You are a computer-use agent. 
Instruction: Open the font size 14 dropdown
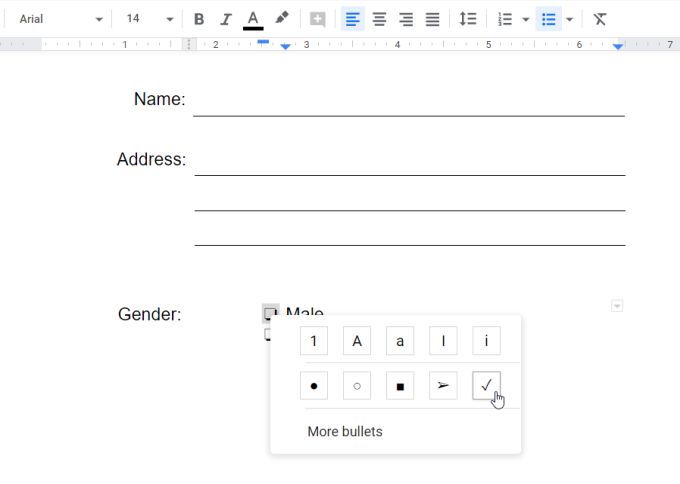(x=149, y=19)
